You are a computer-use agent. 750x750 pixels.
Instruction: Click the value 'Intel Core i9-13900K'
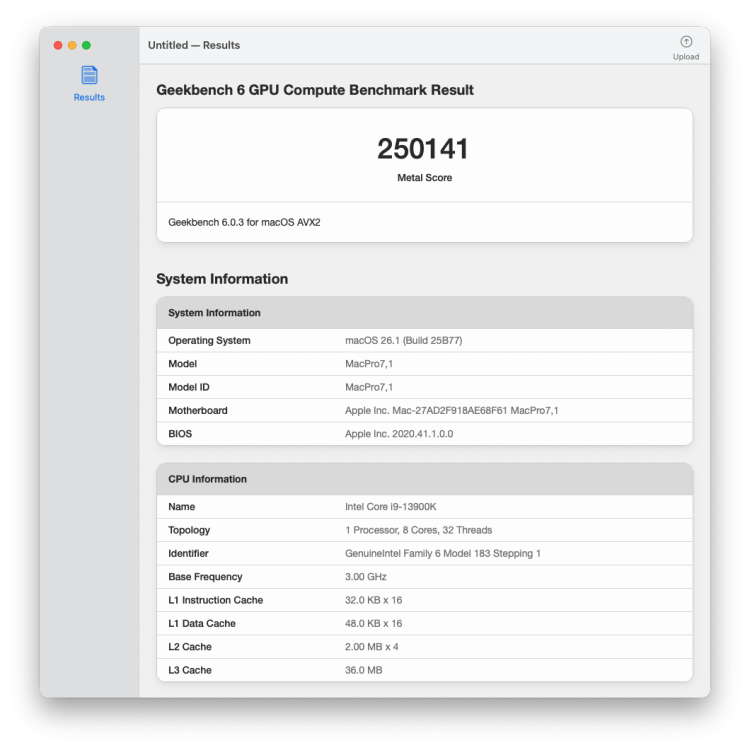click(x=390, y=507)
